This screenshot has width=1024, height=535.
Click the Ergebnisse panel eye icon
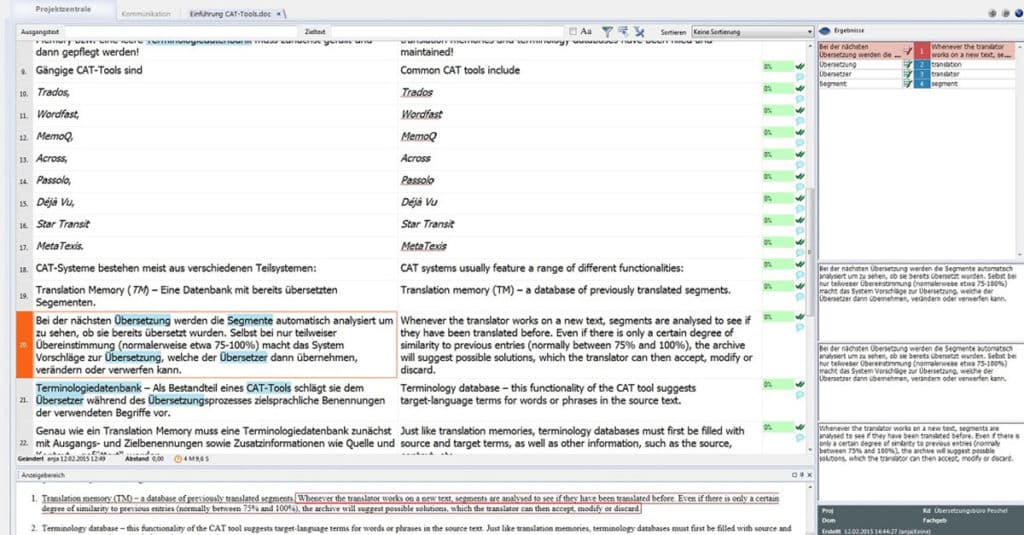tap(824, 31)
